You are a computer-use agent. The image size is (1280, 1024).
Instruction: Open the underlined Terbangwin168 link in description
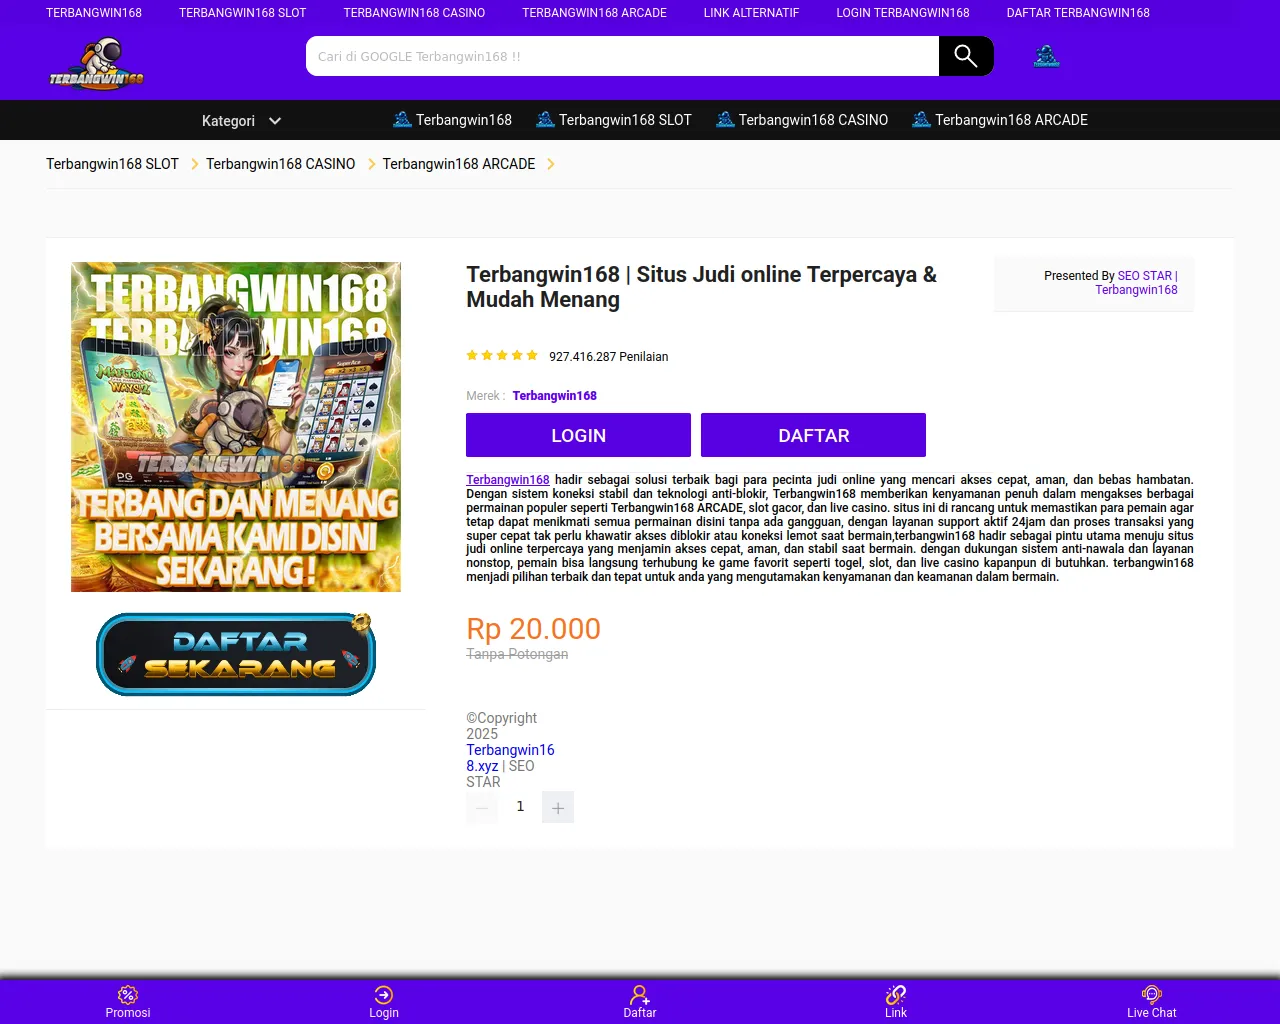[x=508, y=480]
